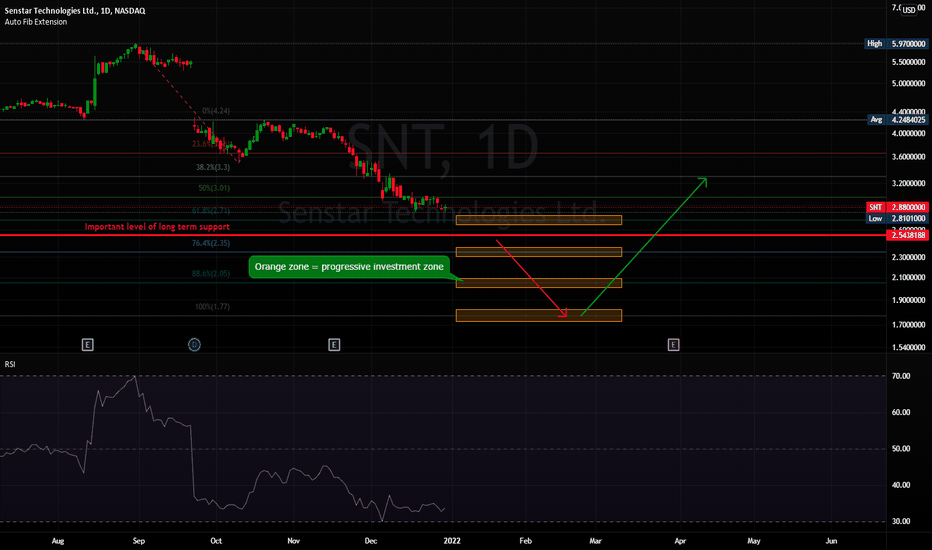This screenshot has height=550, width=932.
Task: Click the 0%(4.24) Fibonacci level label
Action: (x=216, y=111)
